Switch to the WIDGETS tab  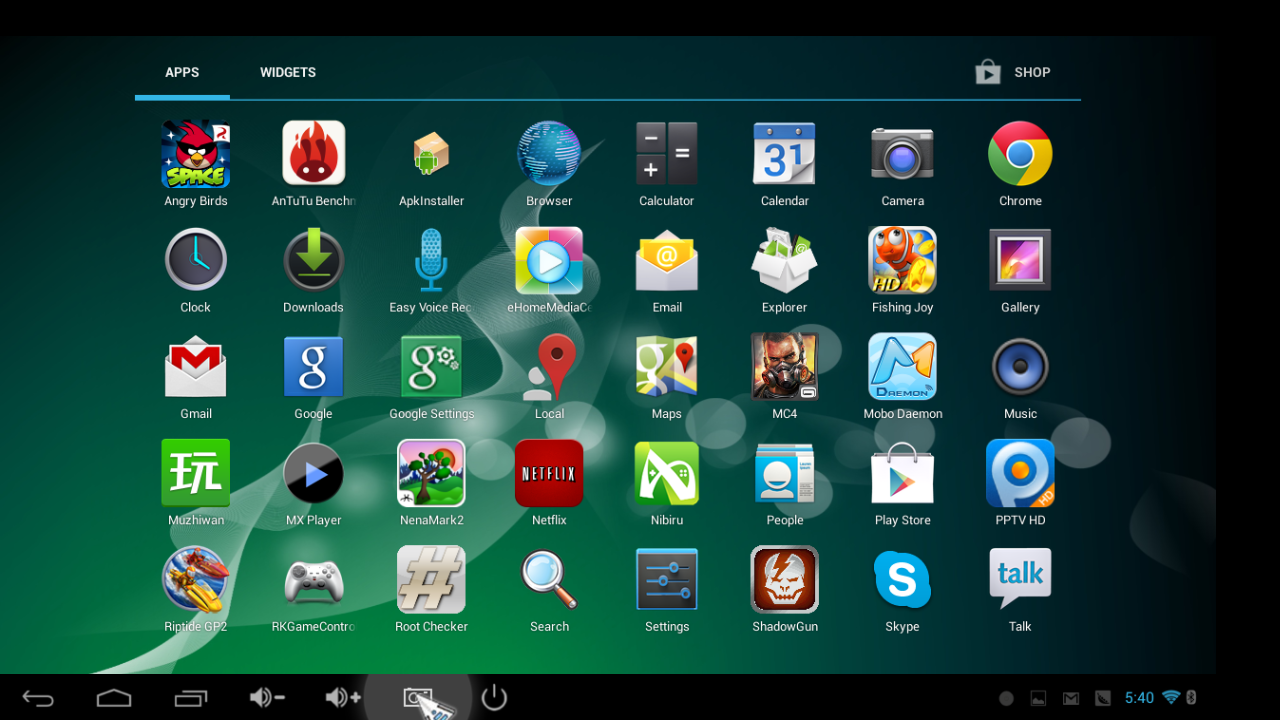coord(288,72)
